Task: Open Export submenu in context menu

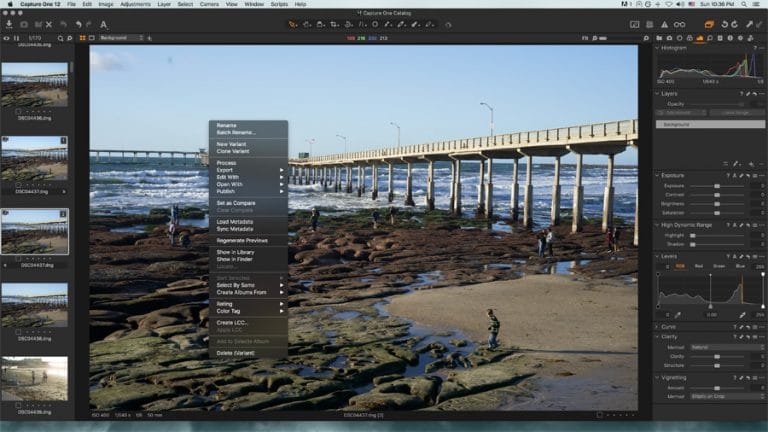Action: pyautogui.click(x=248, y=170)
